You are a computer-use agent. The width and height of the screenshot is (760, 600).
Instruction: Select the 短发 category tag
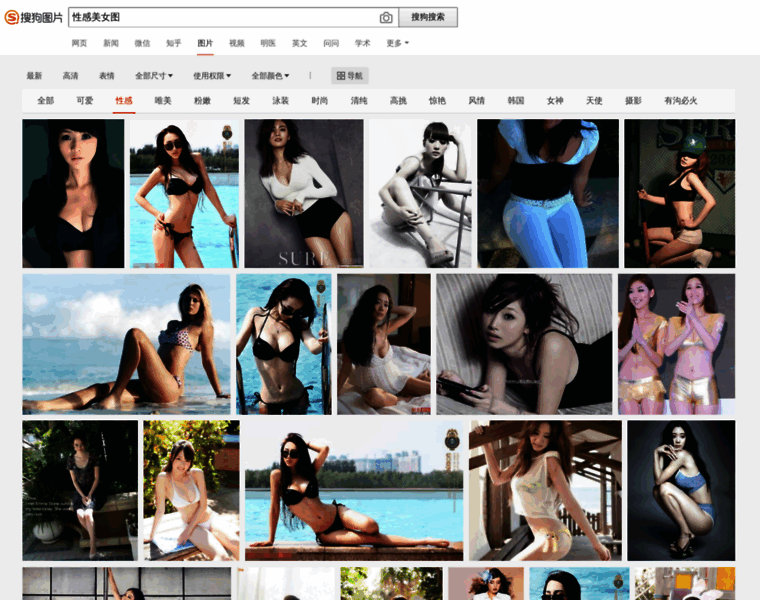241,101
